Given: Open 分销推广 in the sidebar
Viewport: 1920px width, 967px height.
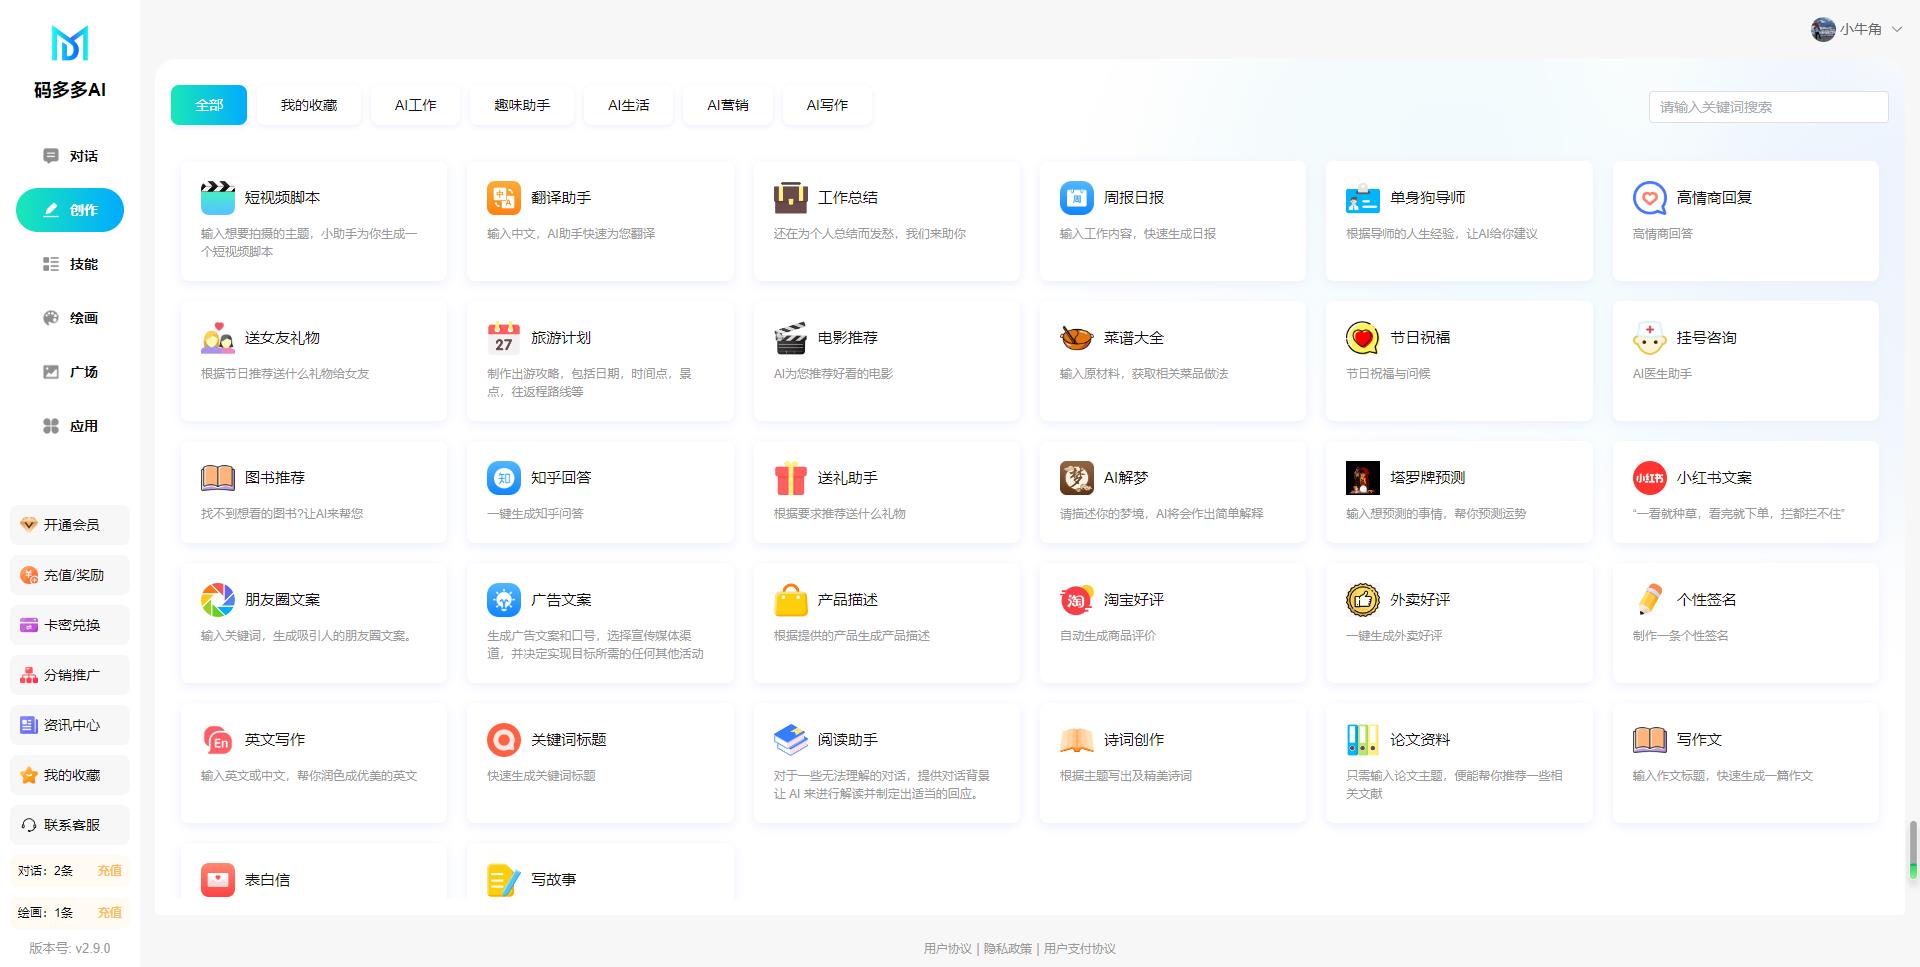Looking at the screenshot, I should pyautogui.click(x=70, y=675).
